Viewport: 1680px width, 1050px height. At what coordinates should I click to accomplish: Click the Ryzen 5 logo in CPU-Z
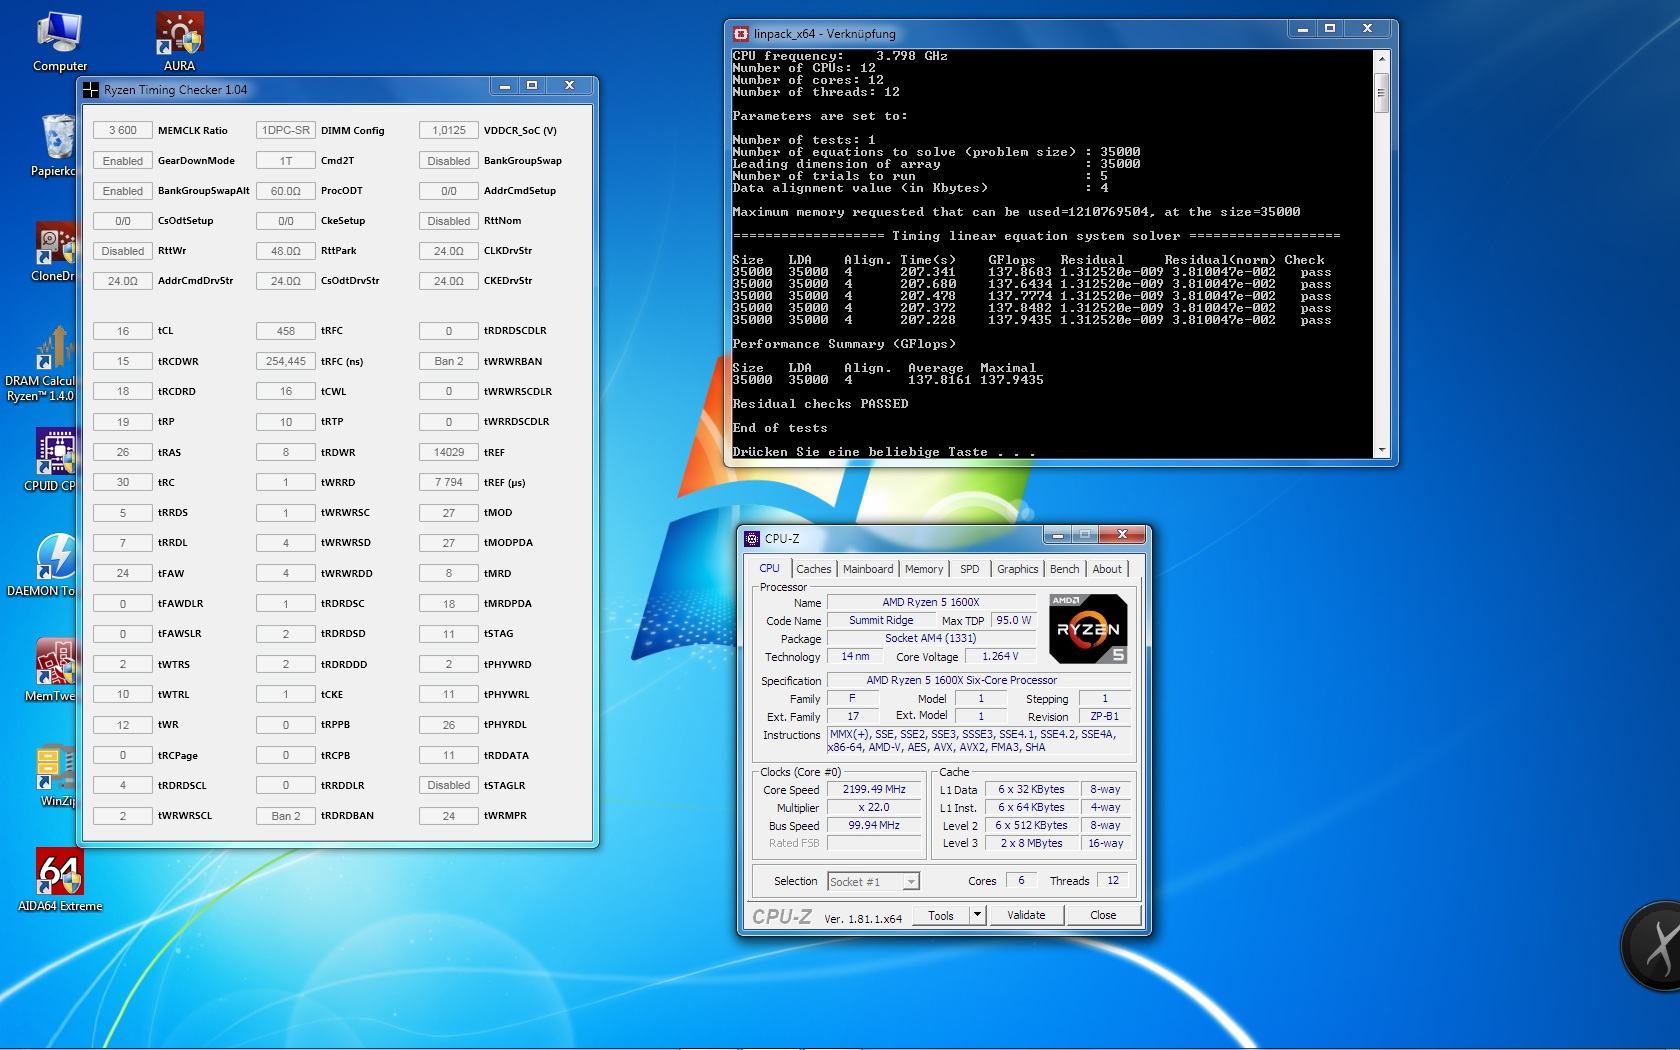click(x=1089, y=629)
